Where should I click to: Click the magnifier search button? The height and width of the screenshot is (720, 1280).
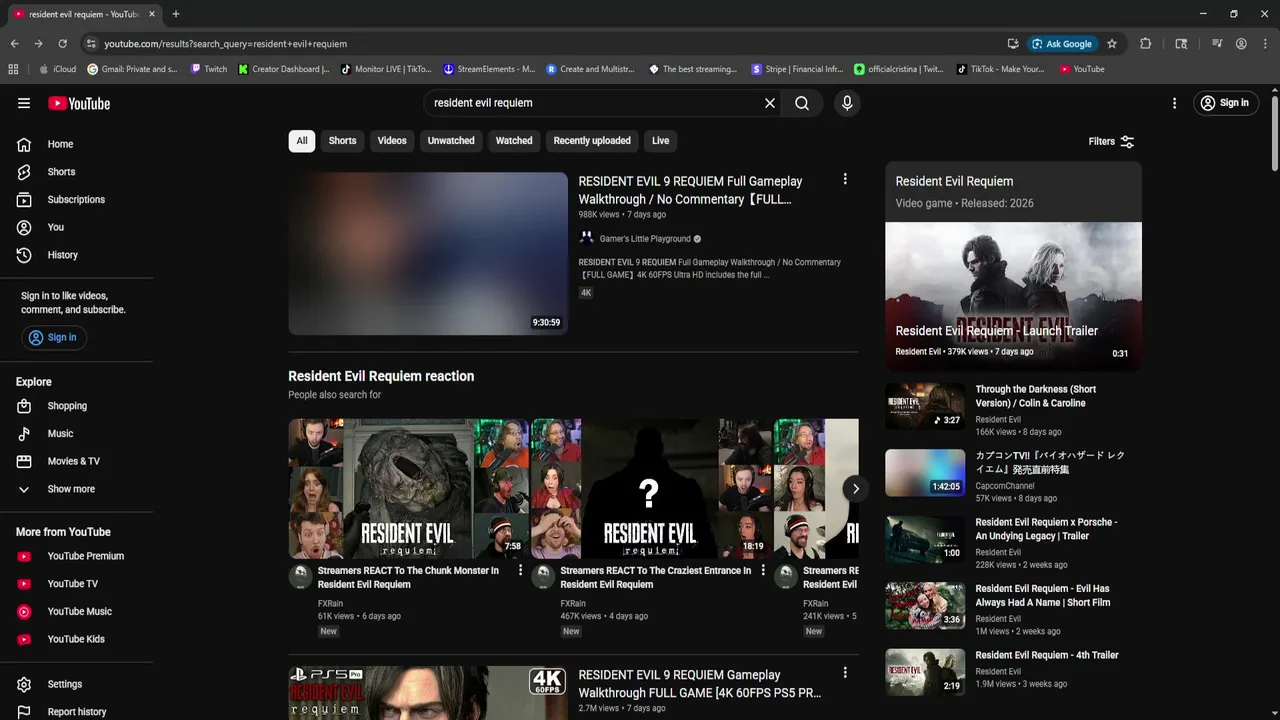pyautogui.click(x=802, y=103)
